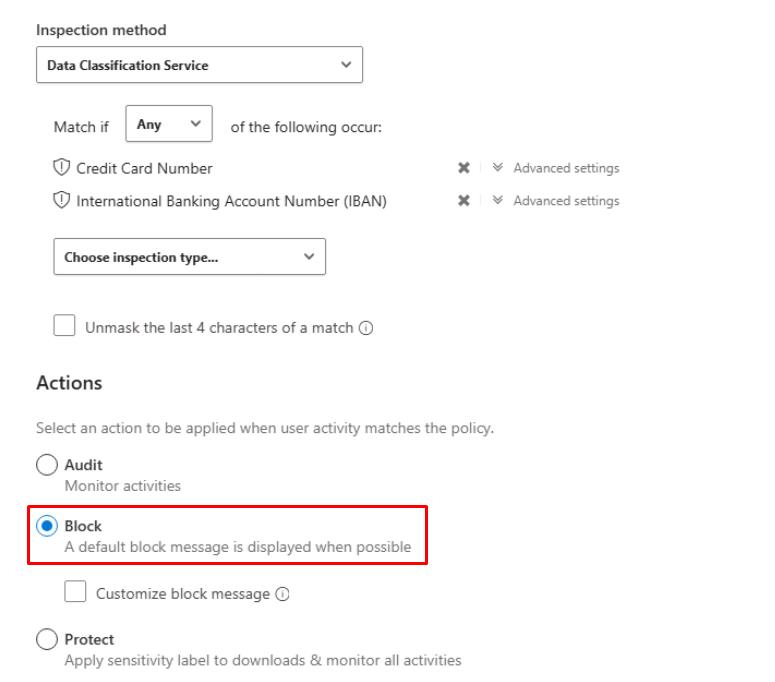Viewport: 775px width, 682px height.
Task: Expand double-chevron icon for IBAN row
Action: click(x=498, y=201)
